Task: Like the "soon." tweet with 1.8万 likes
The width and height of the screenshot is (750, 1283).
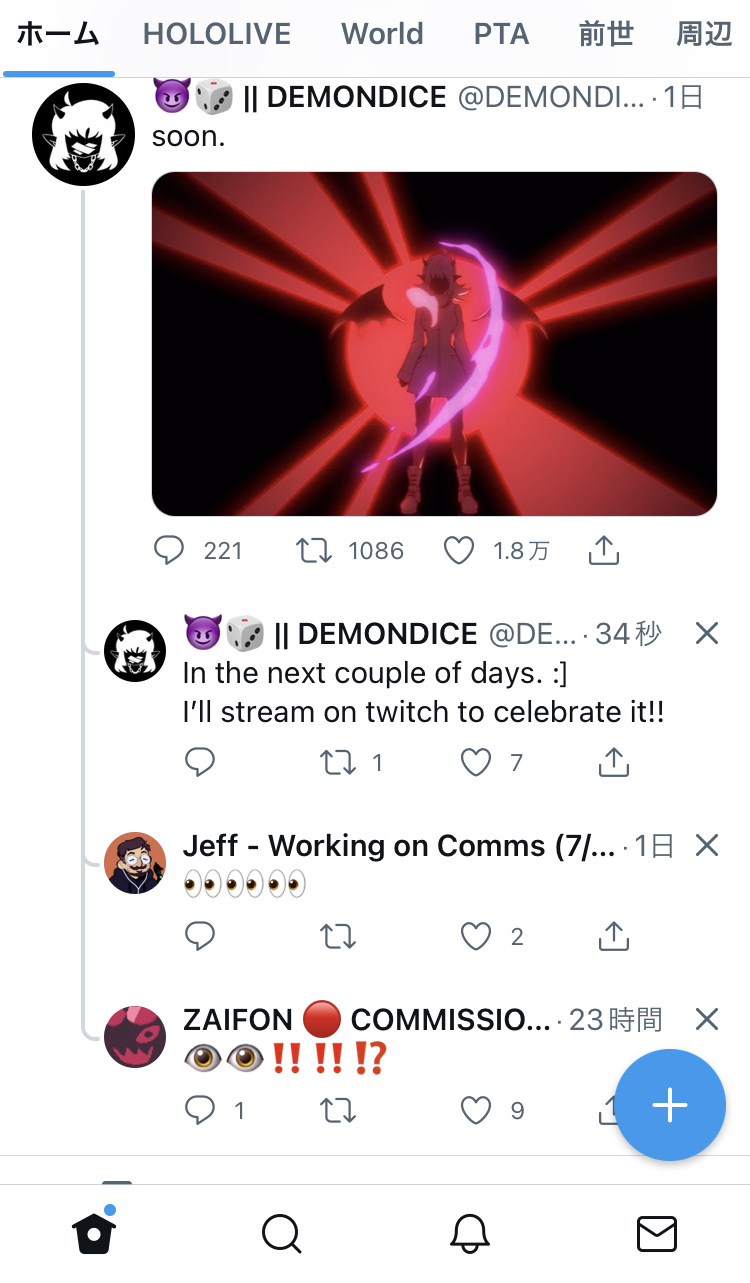Action: [x=459, y=550]
